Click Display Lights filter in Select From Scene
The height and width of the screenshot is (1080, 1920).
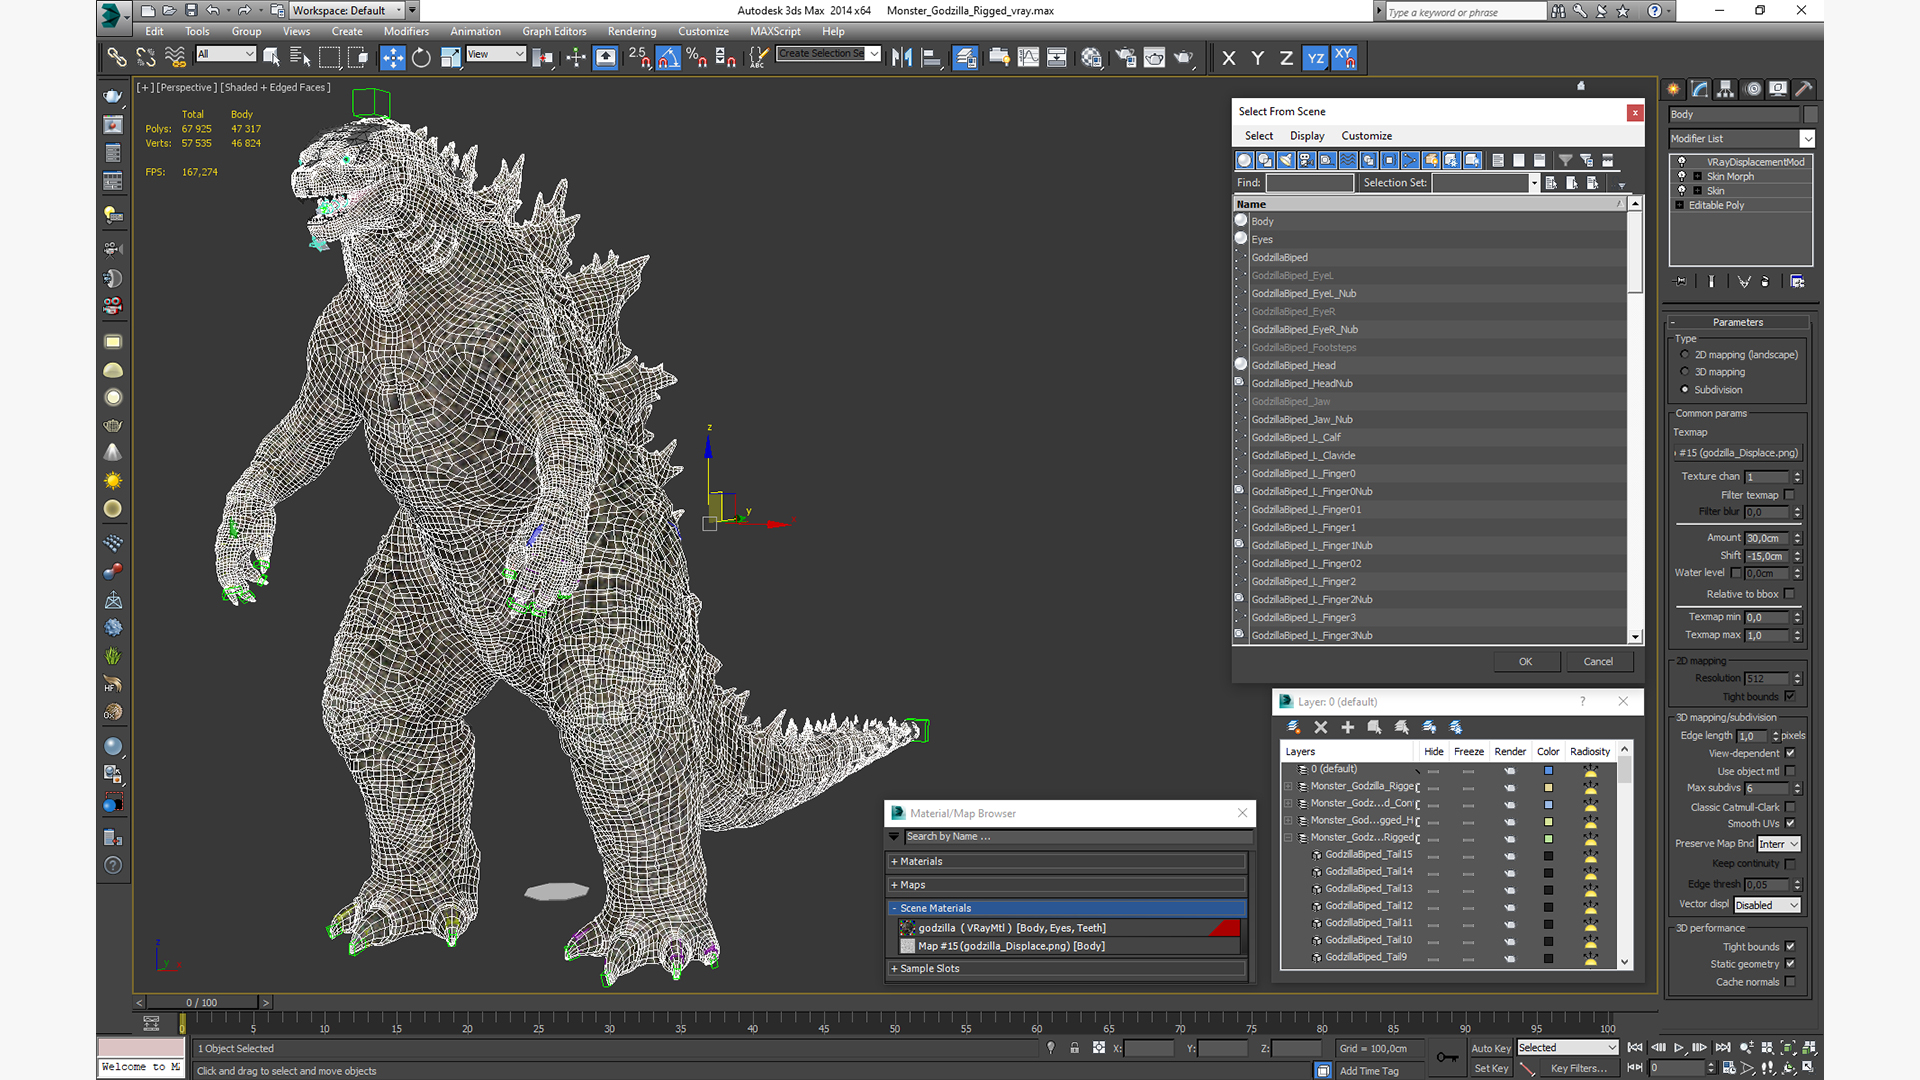[1286, 160]
